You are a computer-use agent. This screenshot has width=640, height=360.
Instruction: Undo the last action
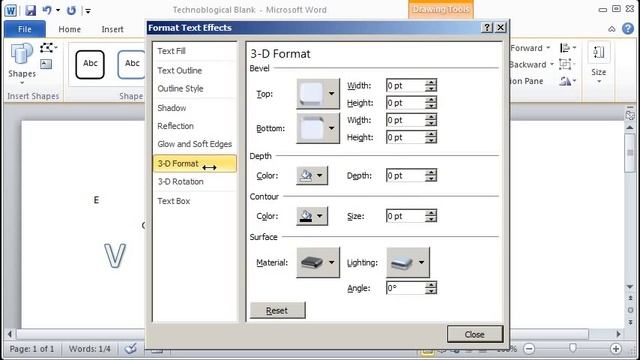(x=47, y=10)
